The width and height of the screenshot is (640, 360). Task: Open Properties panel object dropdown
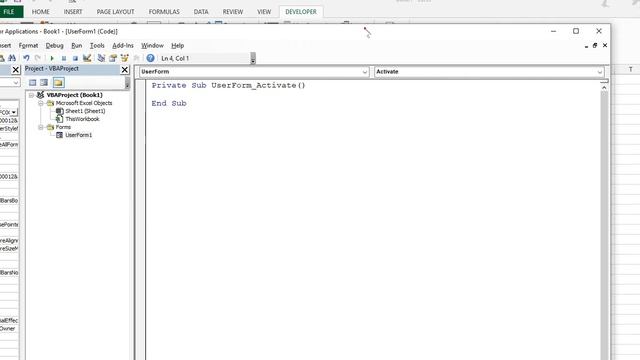(x=15, y=83)
